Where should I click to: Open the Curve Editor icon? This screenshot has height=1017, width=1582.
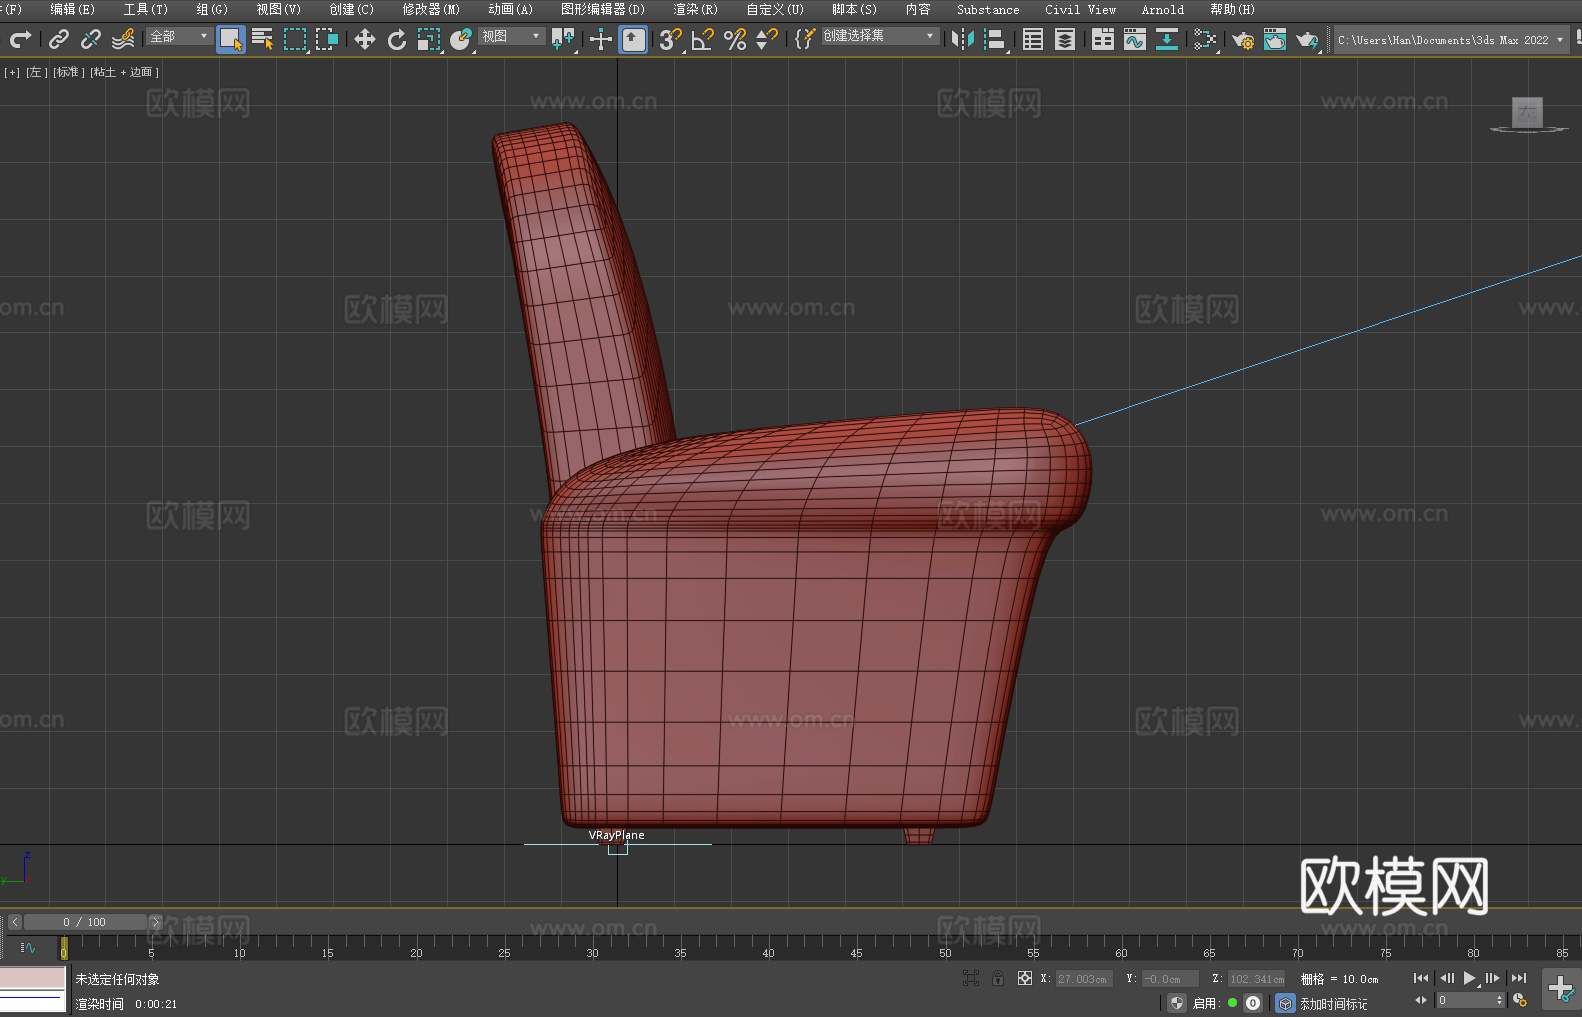click(1135, 39)
